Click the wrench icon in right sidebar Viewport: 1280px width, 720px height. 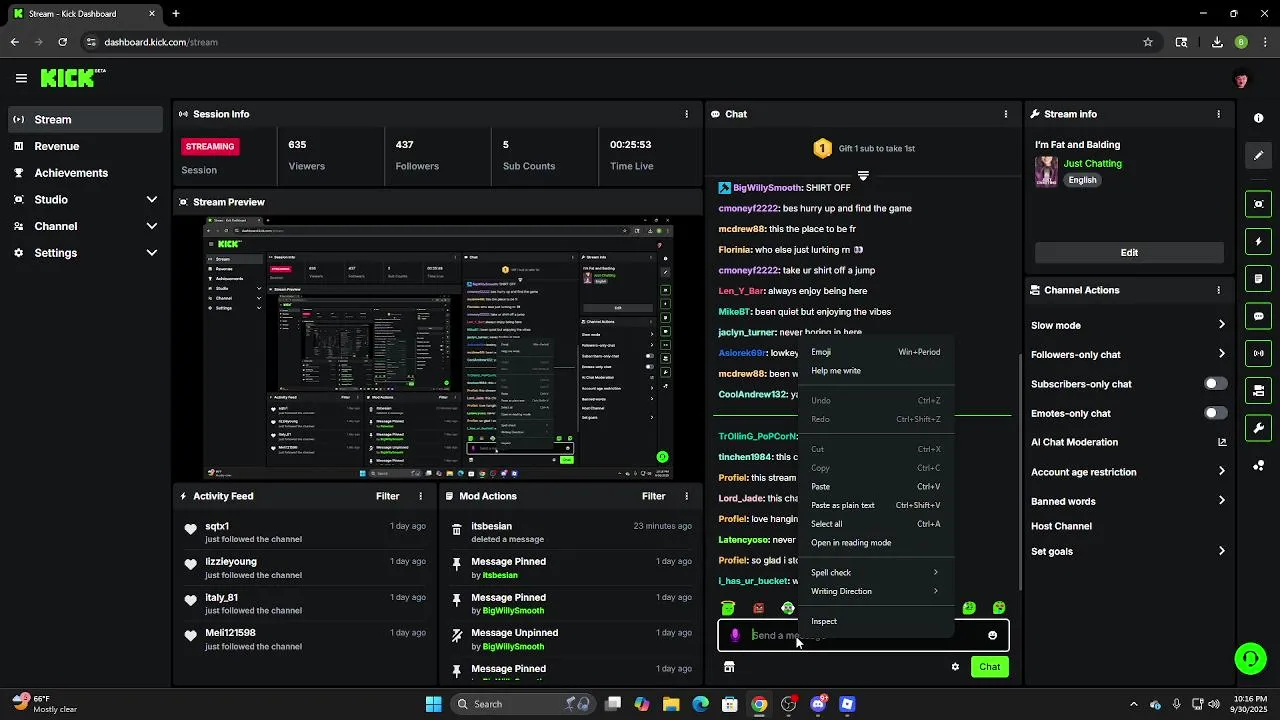coord(1258,428)
